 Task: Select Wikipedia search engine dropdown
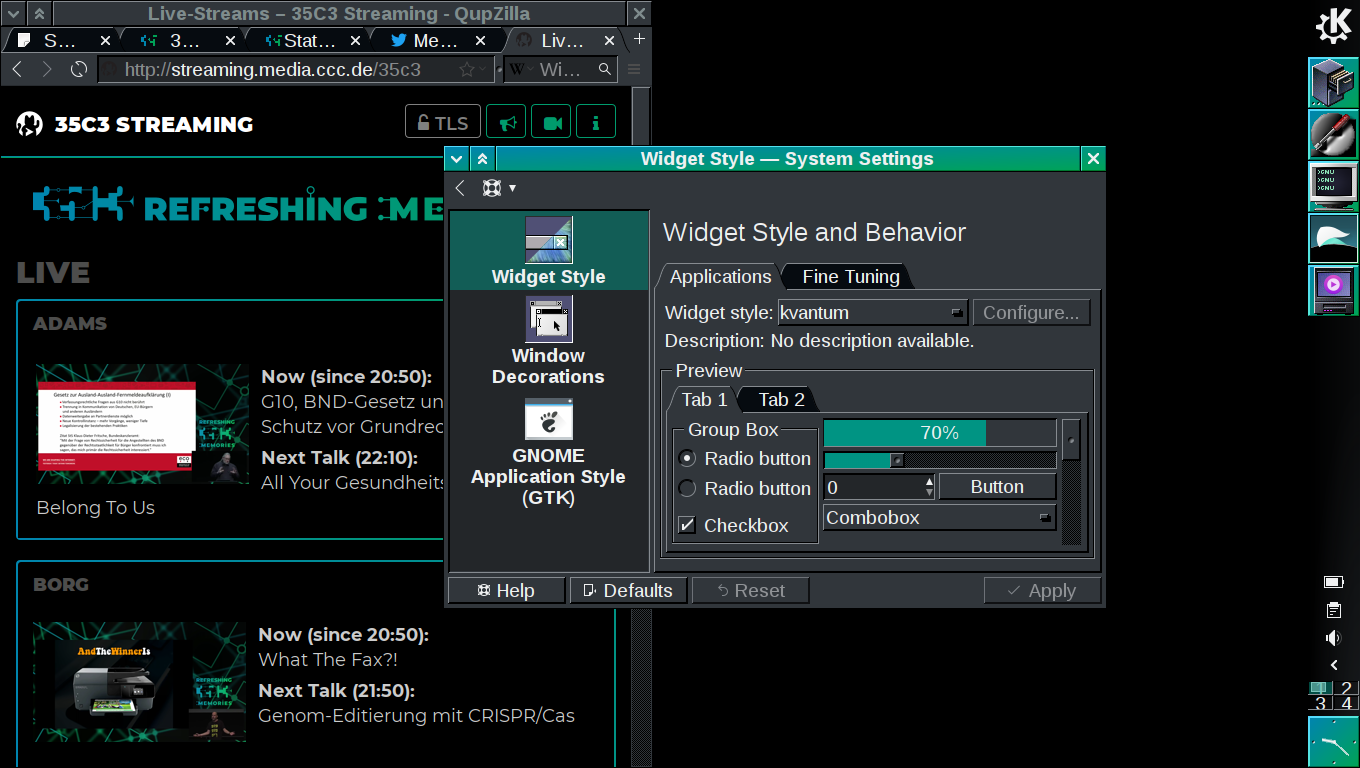click(520, 70)
